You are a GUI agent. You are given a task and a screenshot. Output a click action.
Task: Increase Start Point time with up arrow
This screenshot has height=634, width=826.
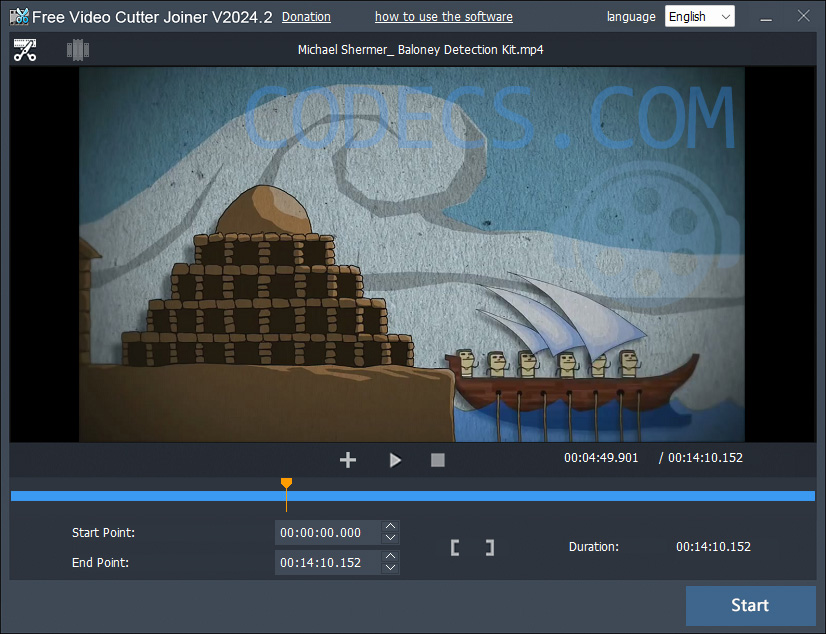[x=390, y=526]
